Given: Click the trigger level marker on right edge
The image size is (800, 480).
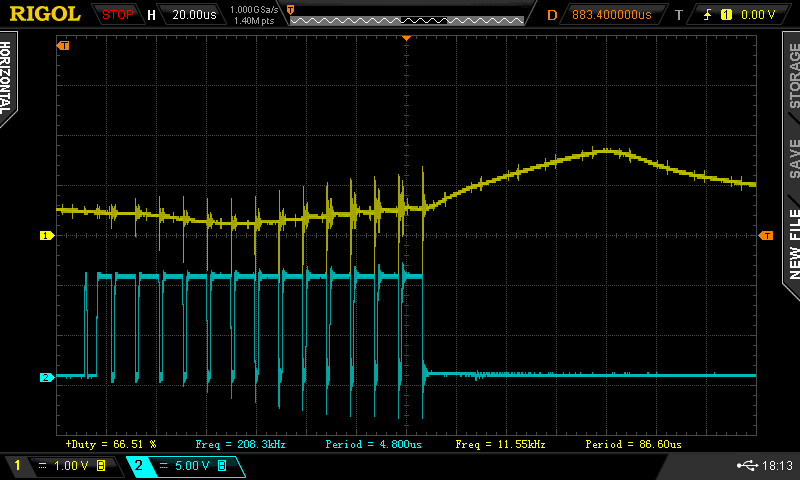Looking at the screenshot, I should tap(766, 235).
